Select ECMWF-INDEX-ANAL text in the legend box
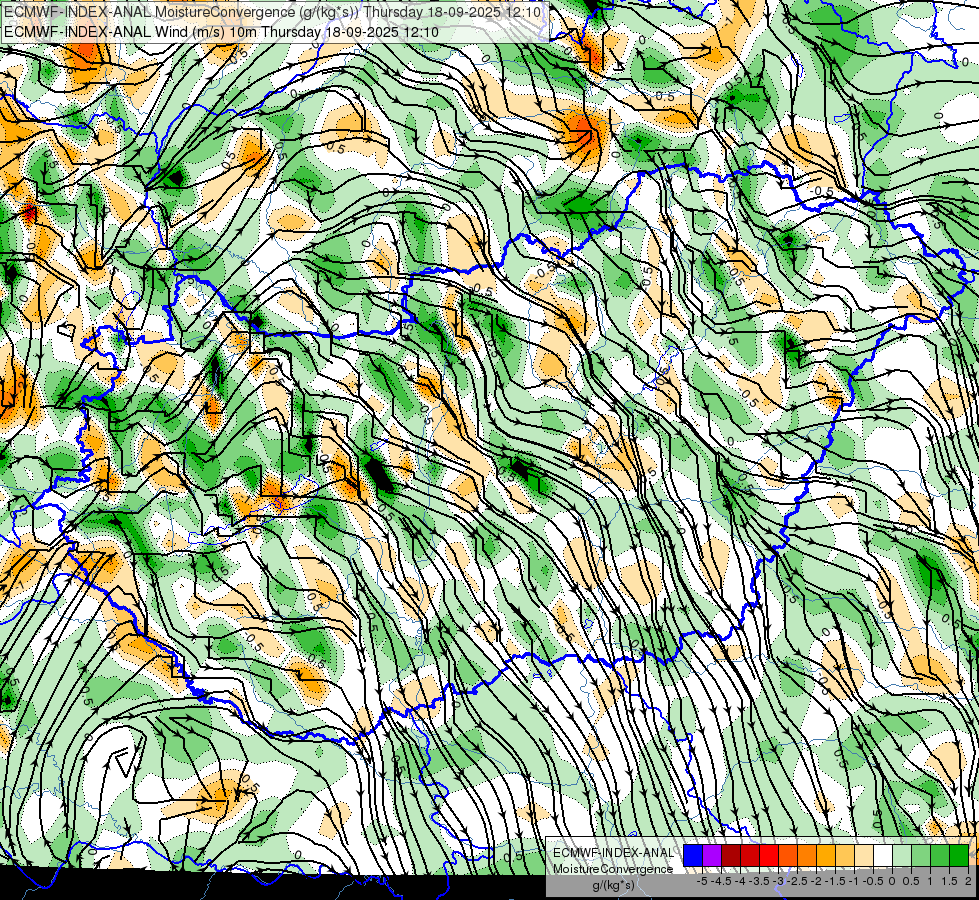979x900 pixels. pyautogui.click(x=613, y=853)
